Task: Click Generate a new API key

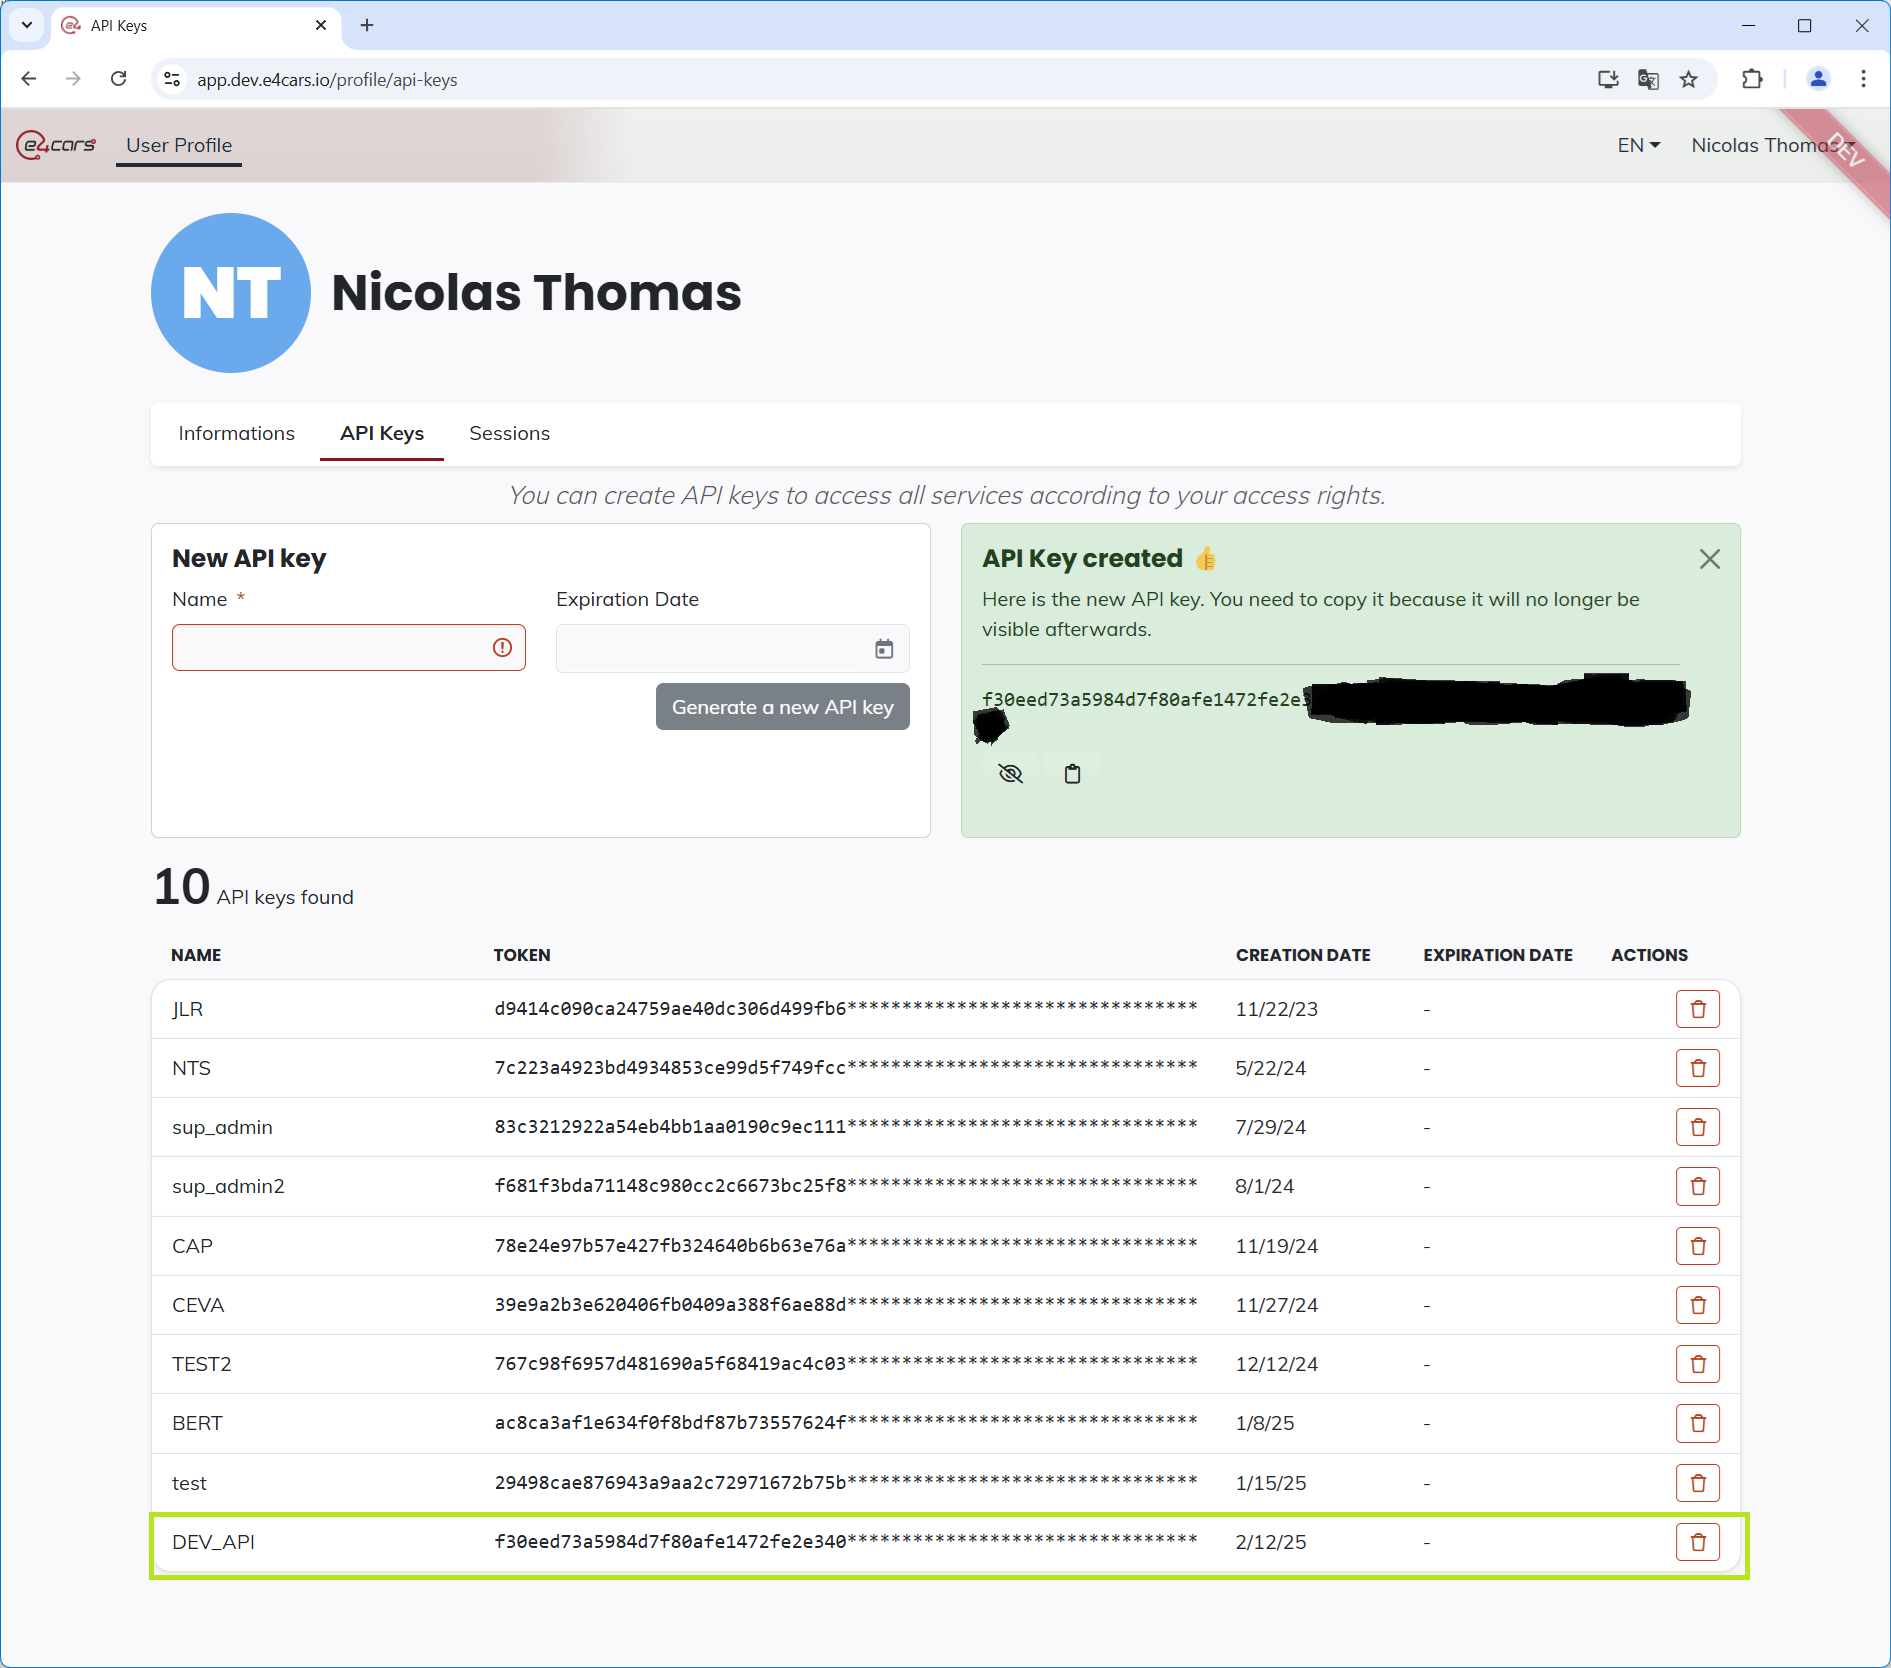Action: click(782, 707)
